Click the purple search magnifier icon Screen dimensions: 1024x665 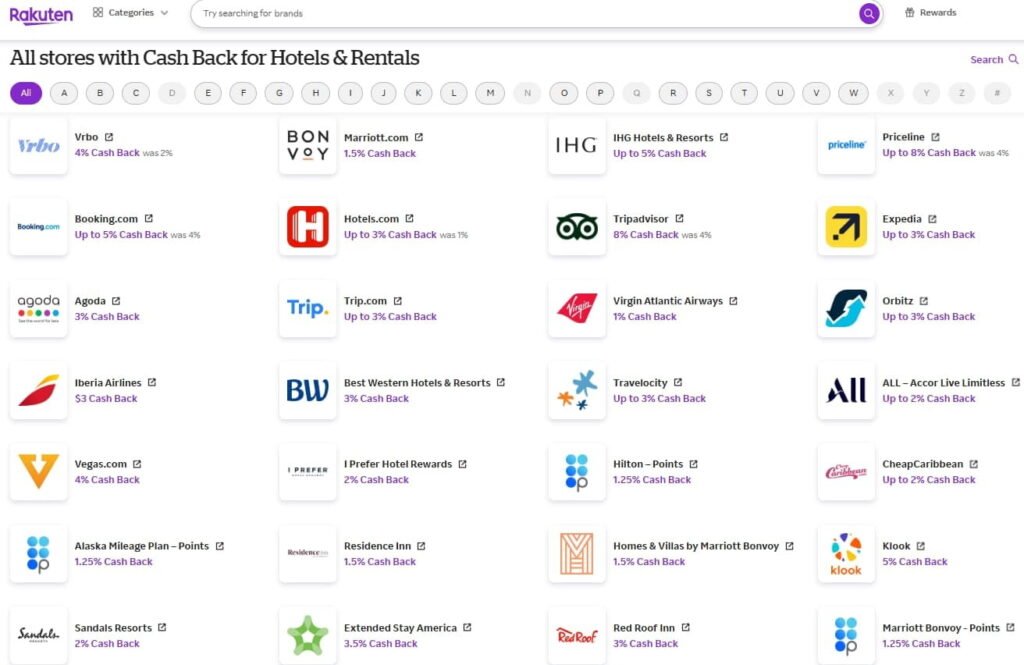click(868, 13)
